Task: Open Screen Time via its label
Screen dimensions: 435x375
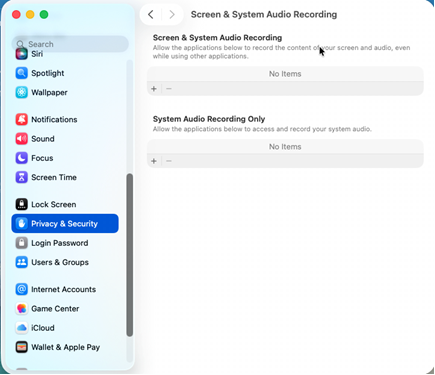Action: [54, 177]
